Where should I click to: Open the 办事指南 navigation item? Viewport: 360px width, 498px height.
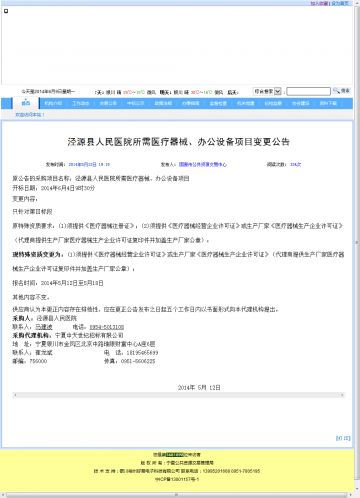pos(191,103)
